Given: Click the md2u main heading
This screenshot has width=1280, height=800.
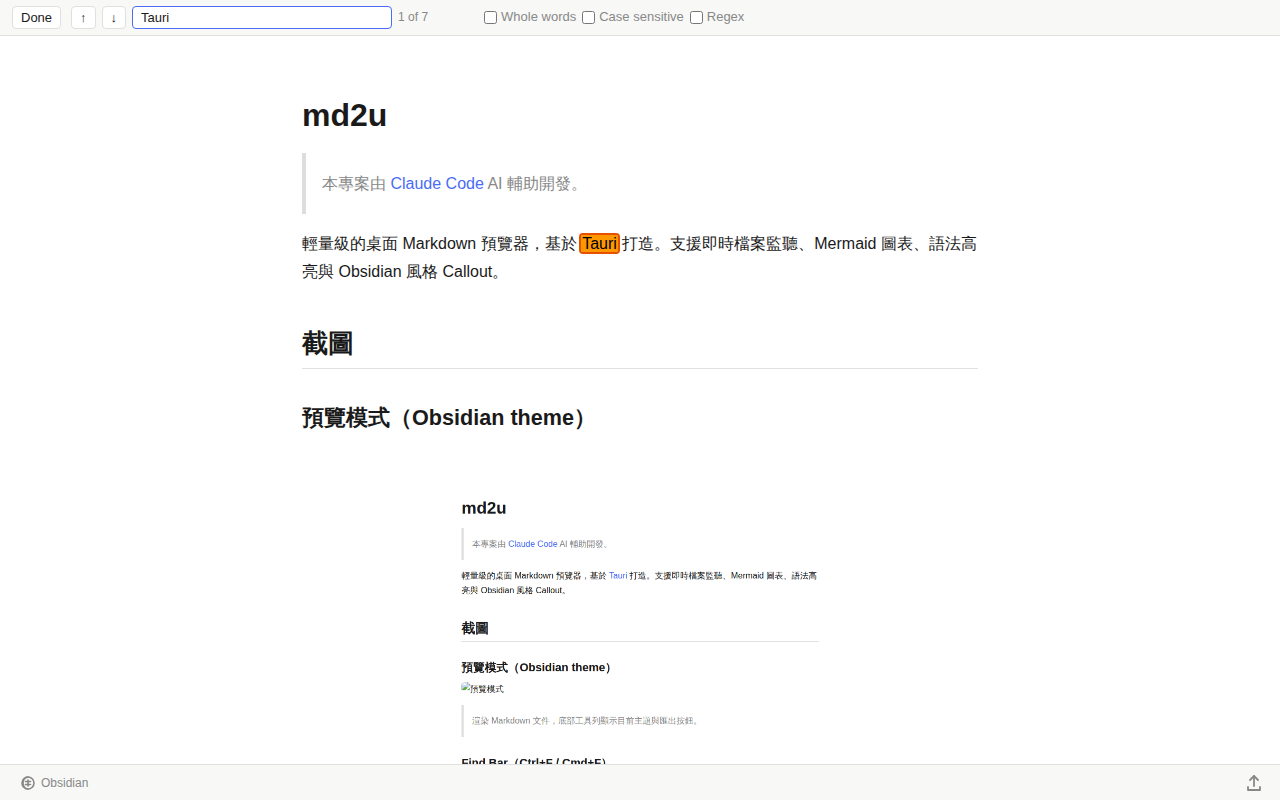Looking at the screenshot, I should click(x=344, y=116).
